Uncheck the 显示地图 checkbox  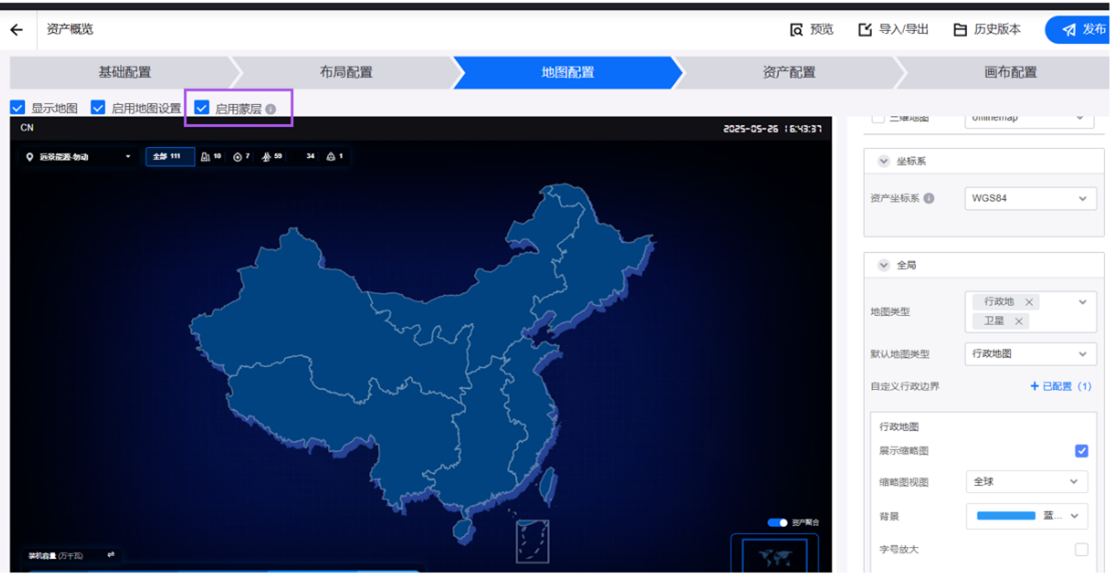18,108
